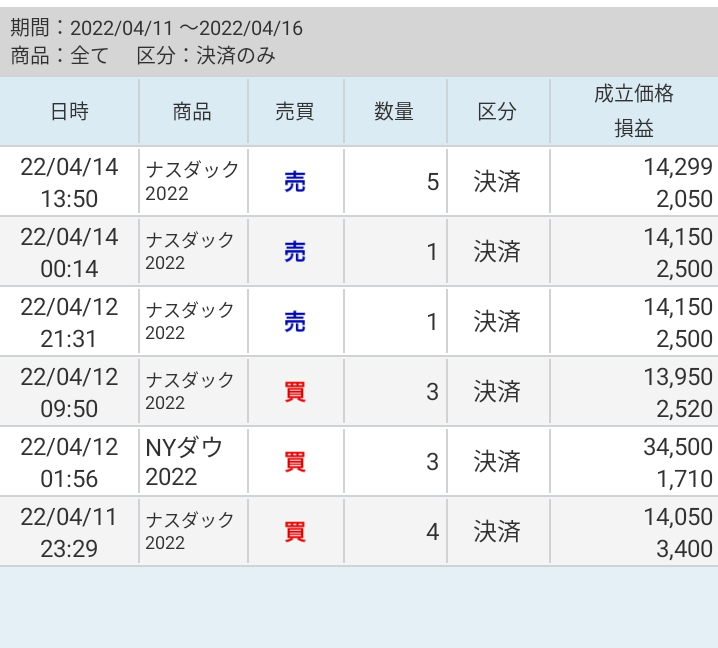Click the 商品：全て filter label
The image size is (718, 648).
(59, 56)
